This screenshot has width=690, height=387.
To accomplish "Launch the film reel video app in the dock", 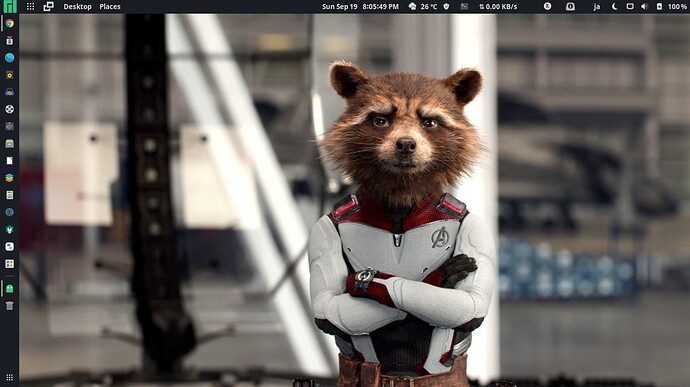I will [x=9, y=109].
